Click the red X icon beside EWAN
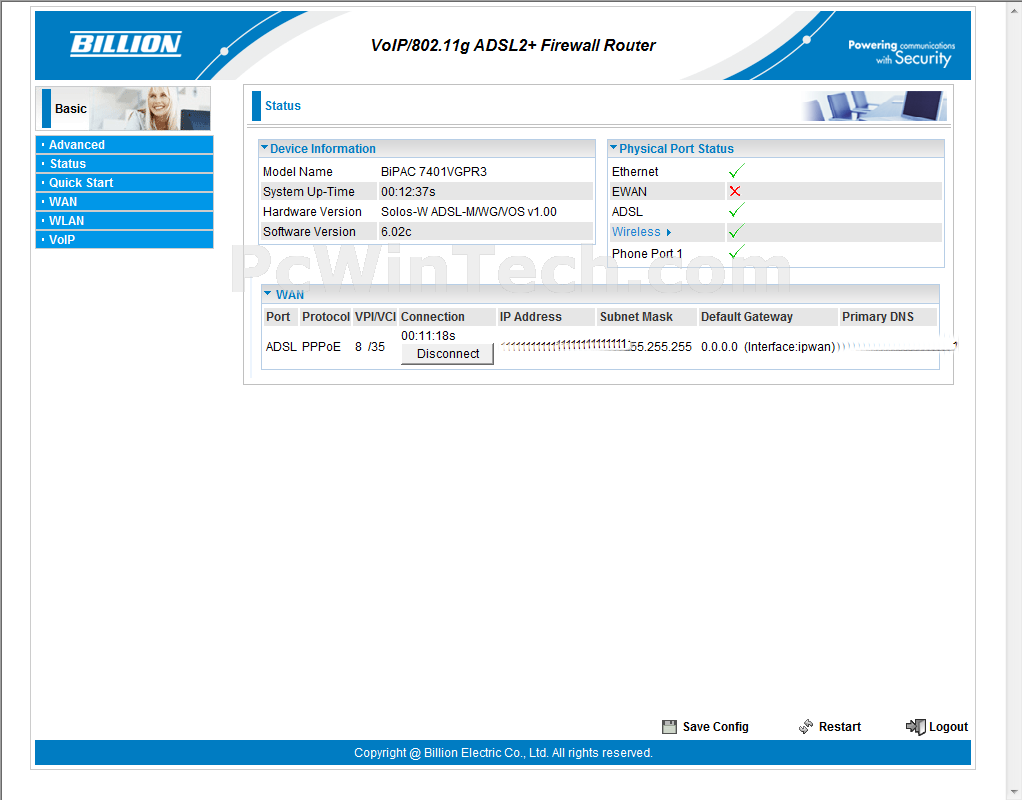 click(x=735, y=192)
